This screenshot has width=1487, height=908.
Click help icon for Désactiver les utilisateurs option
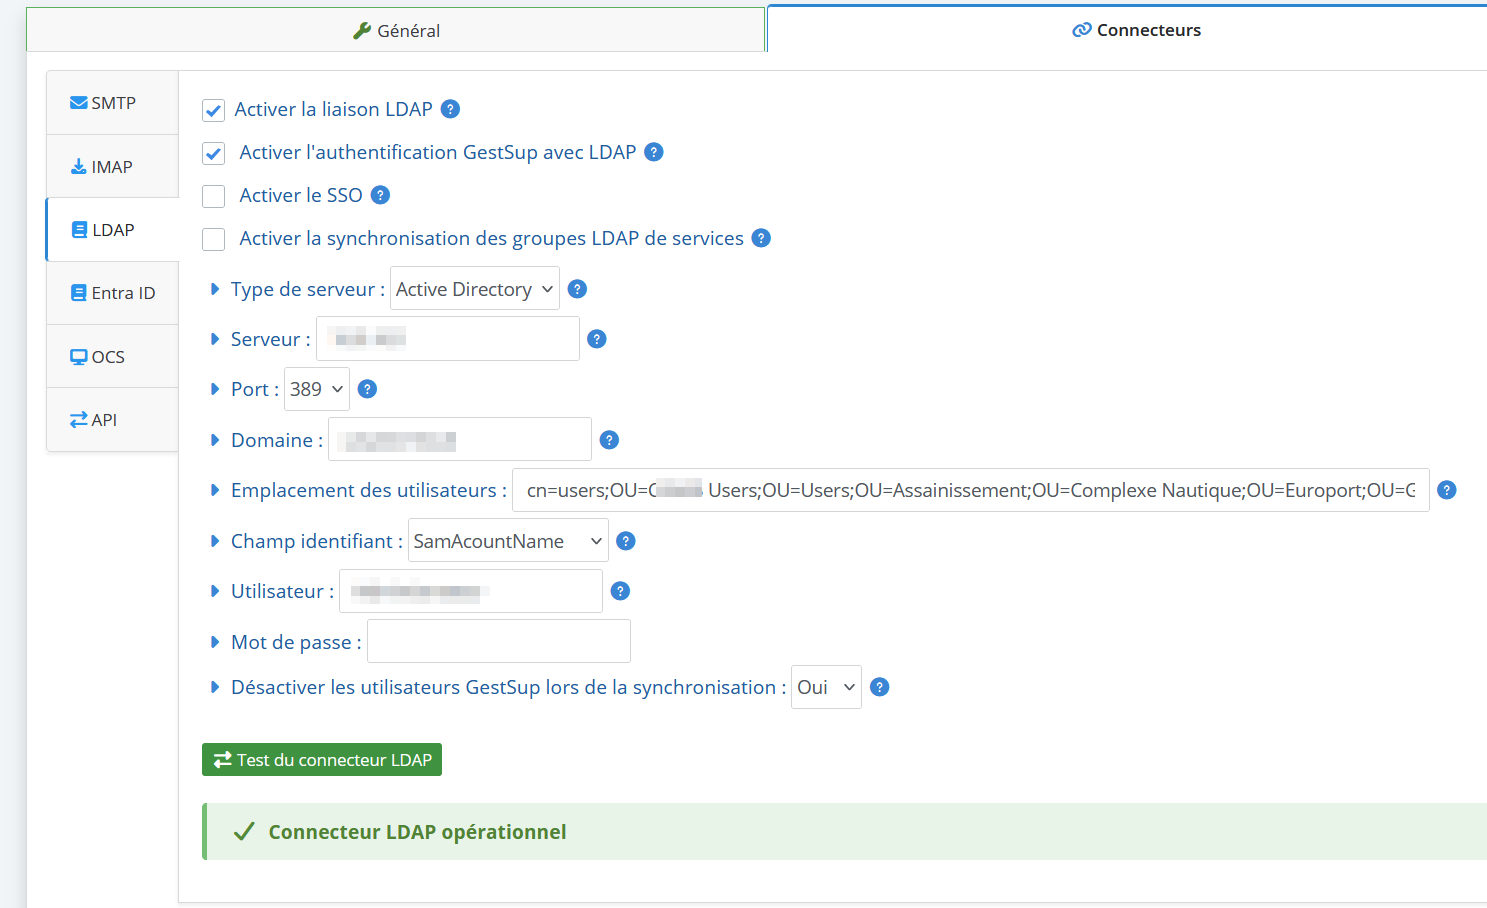(x=880, y=687)
